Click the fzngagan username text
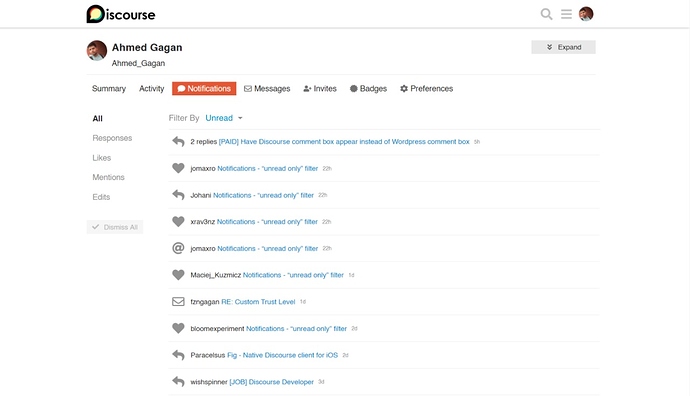 coord(205,302)
